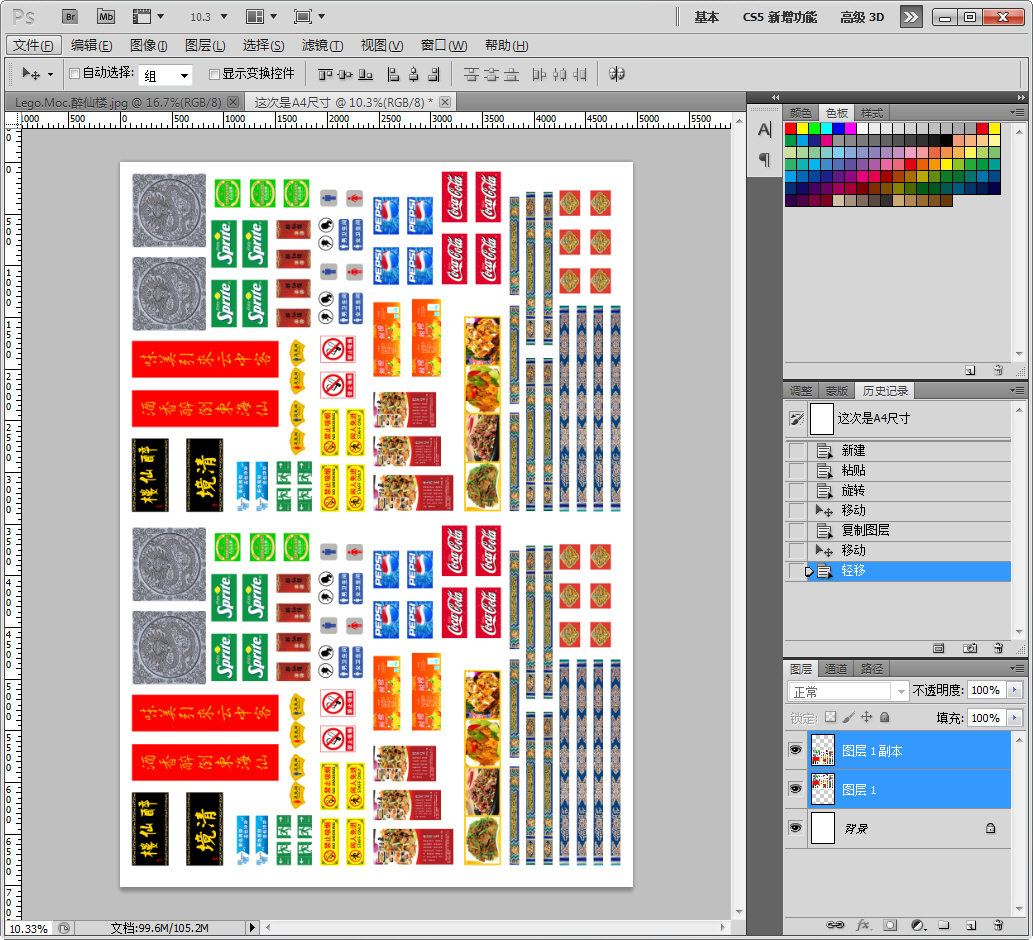This screenshot has width=1033, height=940.
Task: Add a layer mask with the mask icon
Action: pyautogui.click(x=890, y=925)
